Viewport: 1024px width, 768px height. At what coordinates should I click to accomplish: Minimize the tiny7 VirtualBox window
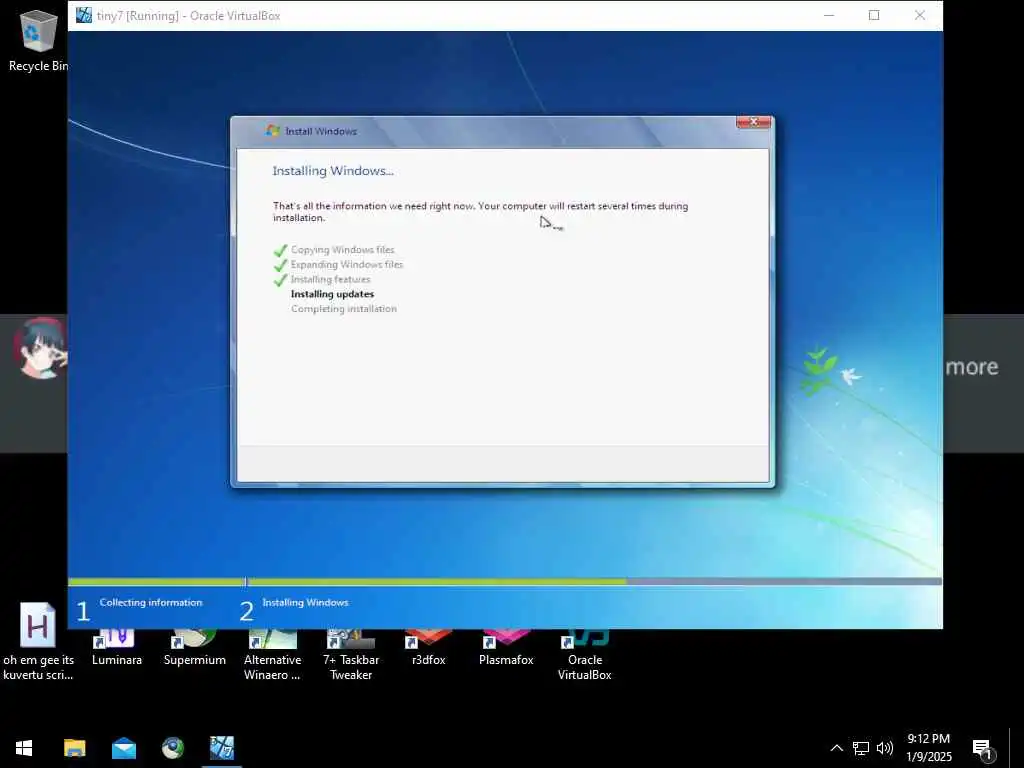[829, 15]
